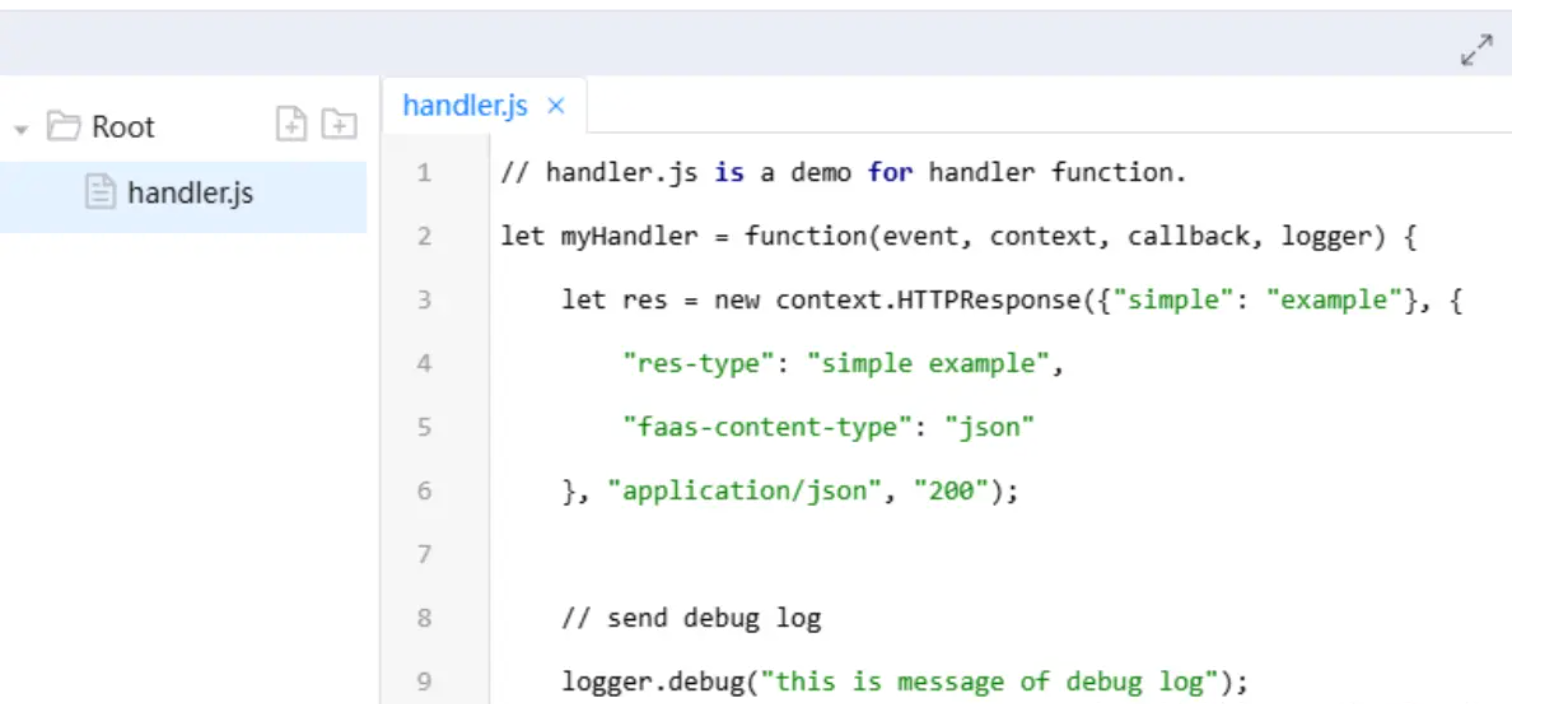Click the "simple example" string value
This screenshot has width=1544, height=704.
(927, 364)
